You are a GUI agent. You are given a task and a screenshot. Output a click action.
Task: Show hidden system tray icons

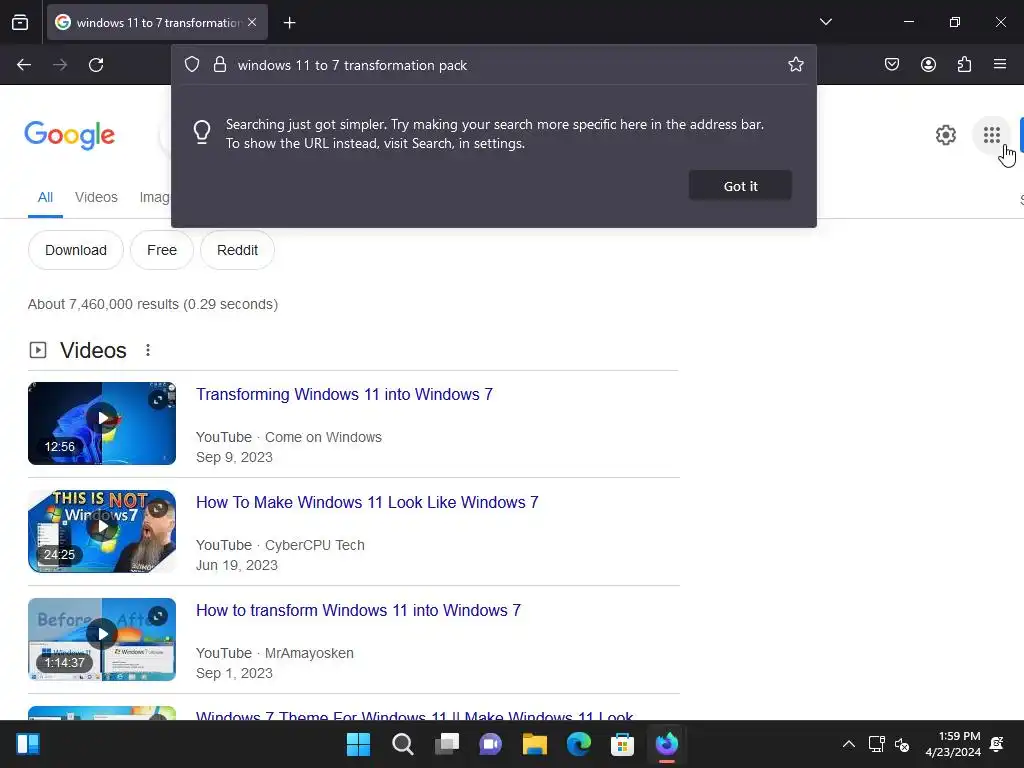(x=848, y=744)
